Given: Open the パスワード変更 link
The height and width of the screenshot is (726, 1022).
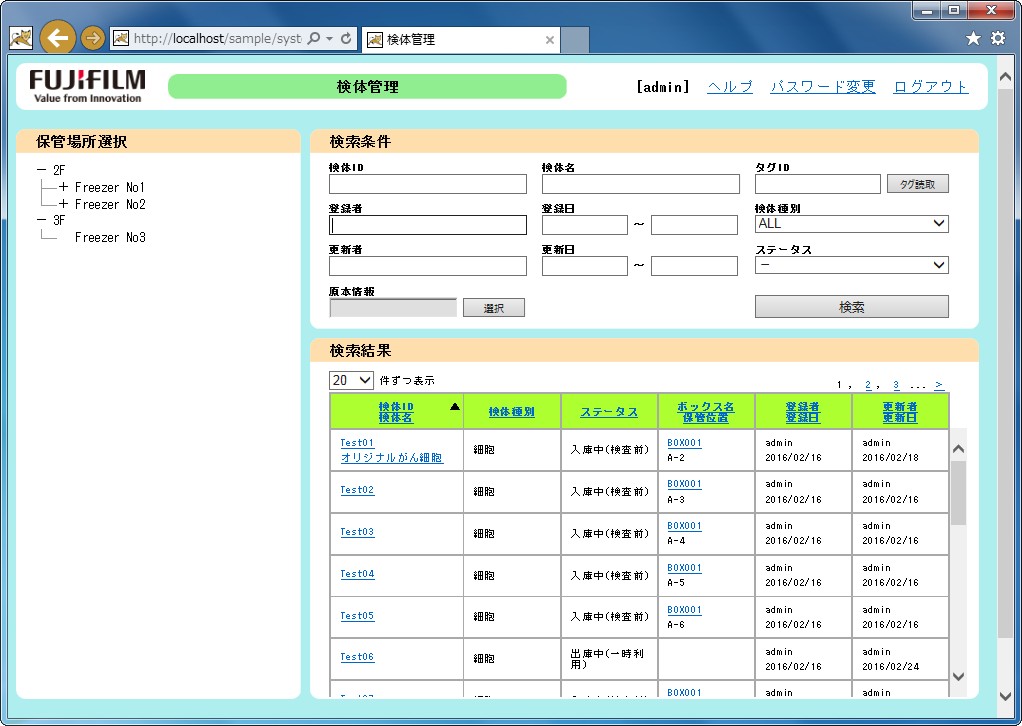Looking at the screenshot, I should click(823, 87).
